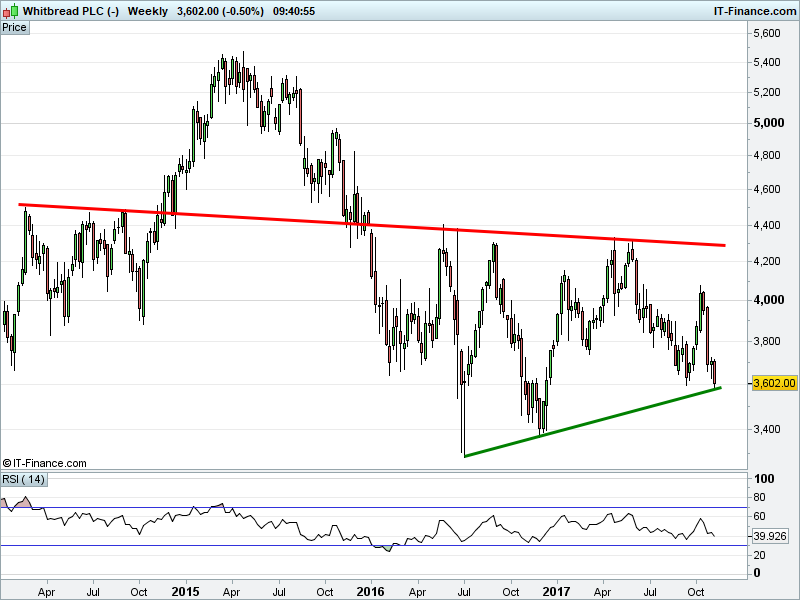Image resolution: width=800 pixels, height=600 pixels.
Task: Click the Whitbread PLC (-) title text
Action: (x=70, y=11)
